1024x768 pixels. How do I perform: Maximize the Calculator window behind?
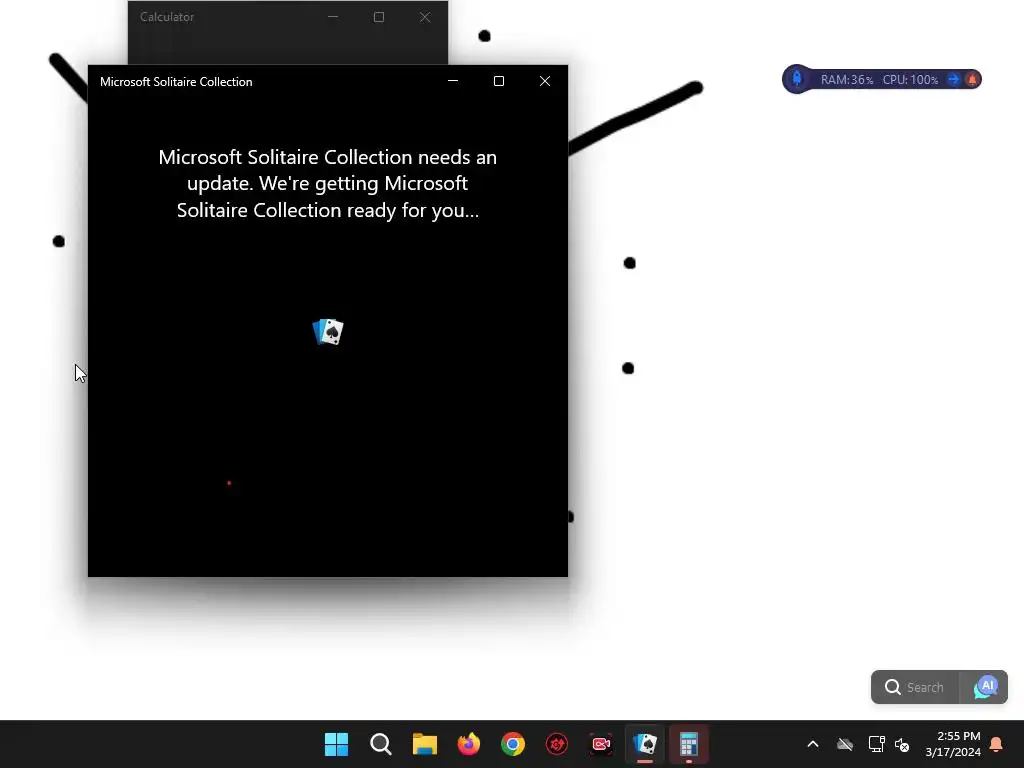click(x=379, y=17)
